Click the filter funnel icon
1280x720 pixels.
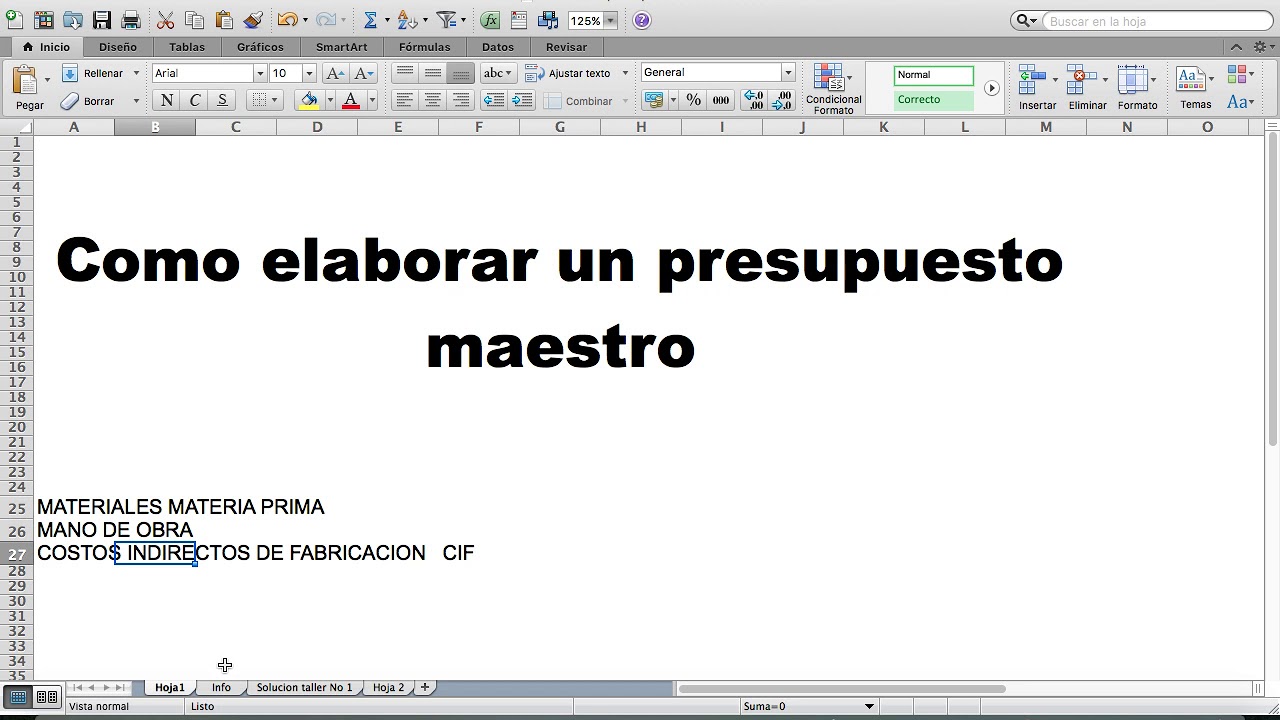pos(447,20)
